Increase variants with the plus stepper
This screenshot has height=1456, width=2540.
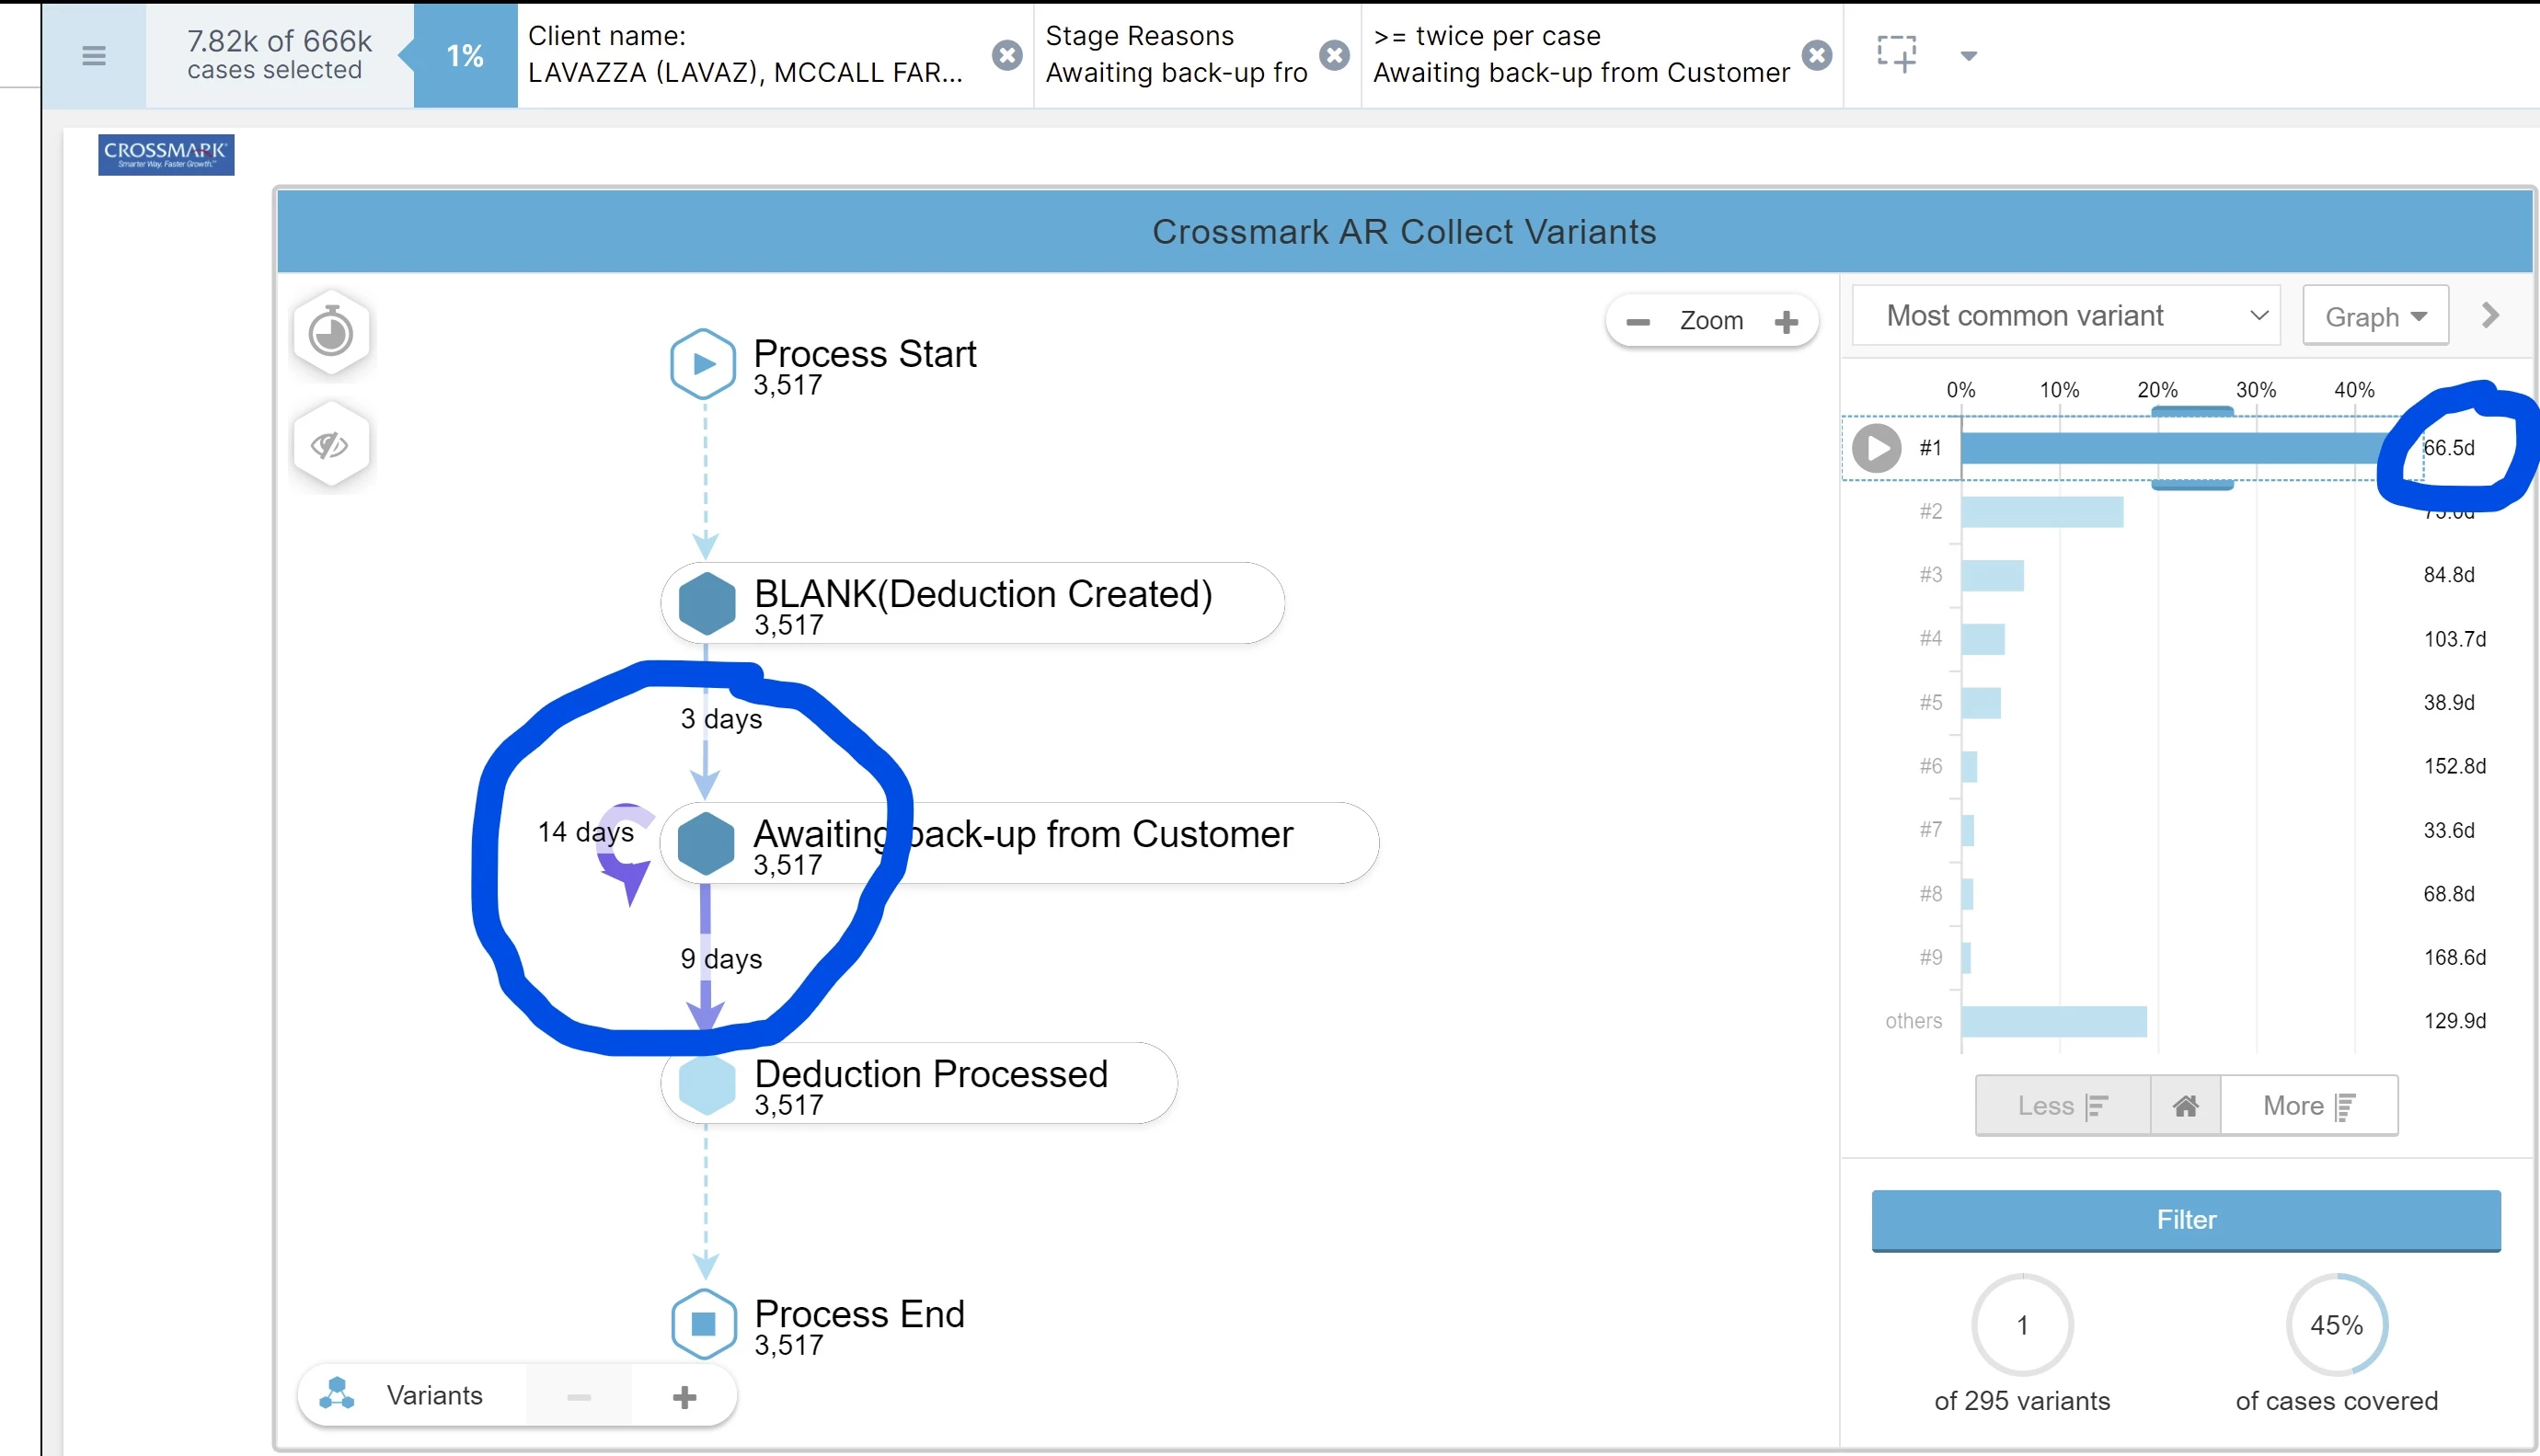tap(685, 1396)
